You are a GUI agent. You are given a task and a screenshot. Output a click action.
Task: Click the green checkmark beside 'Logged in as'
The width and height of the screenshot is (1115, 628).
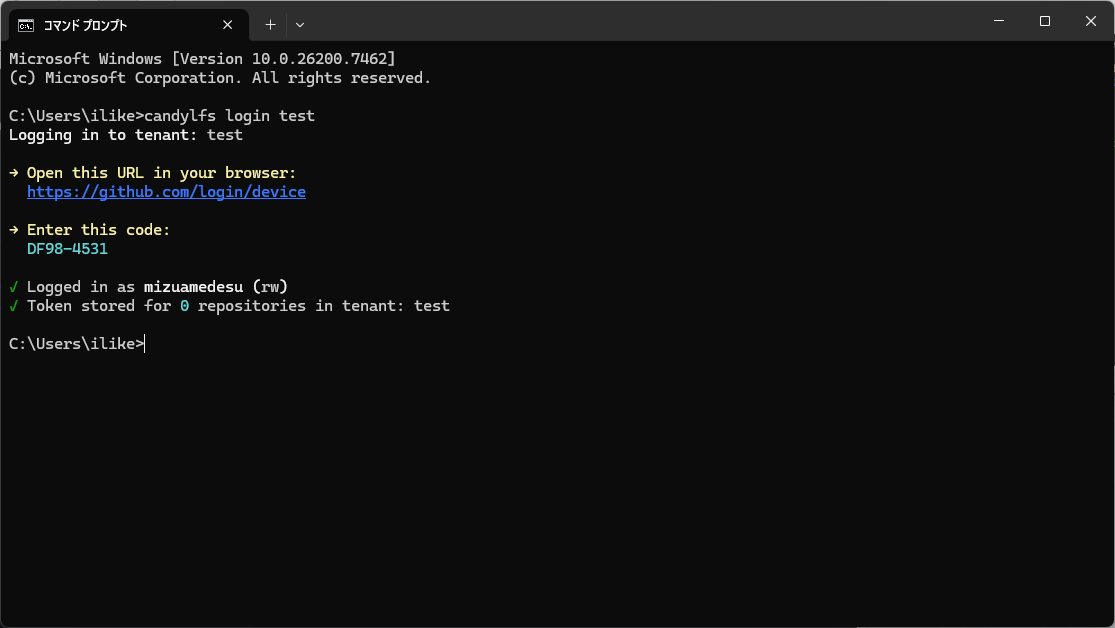(x=14, y=287)
